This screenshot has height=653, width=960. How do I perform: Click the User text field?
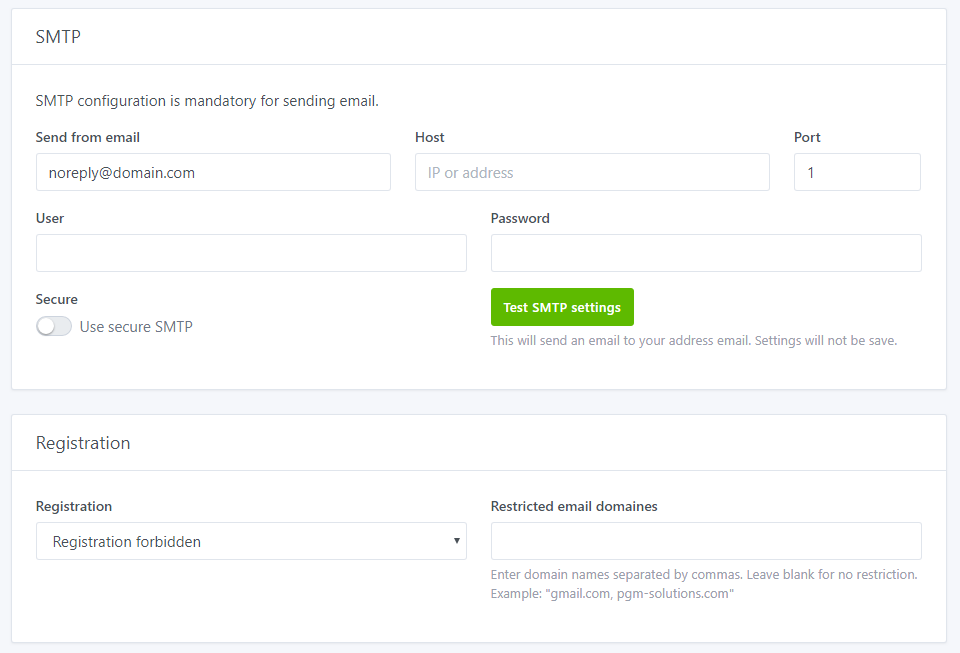coord(251,253)
